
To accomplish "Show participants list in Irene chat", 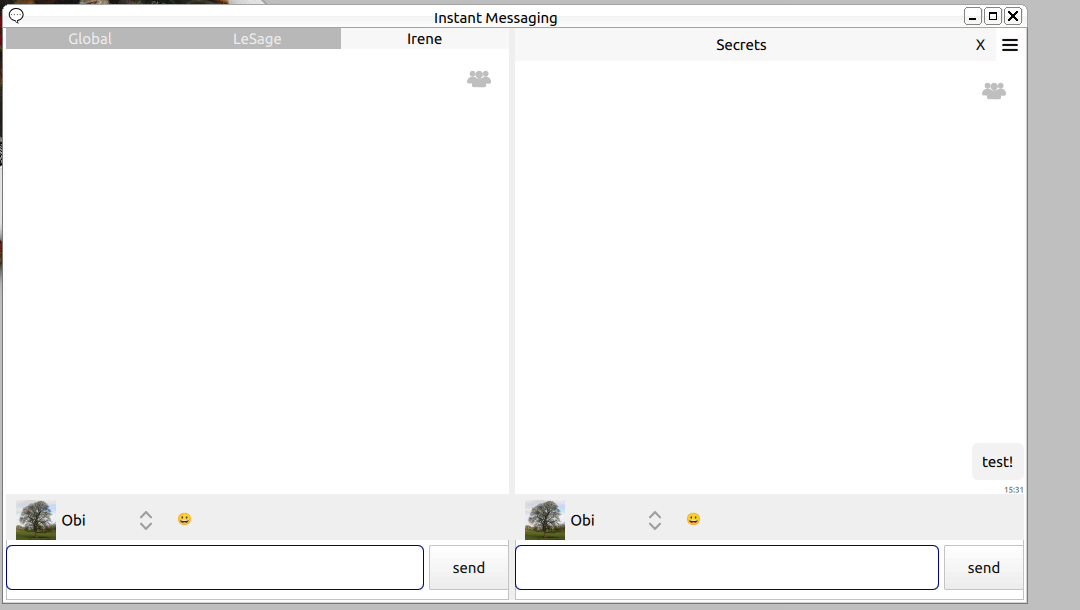I will click(479, 79).
